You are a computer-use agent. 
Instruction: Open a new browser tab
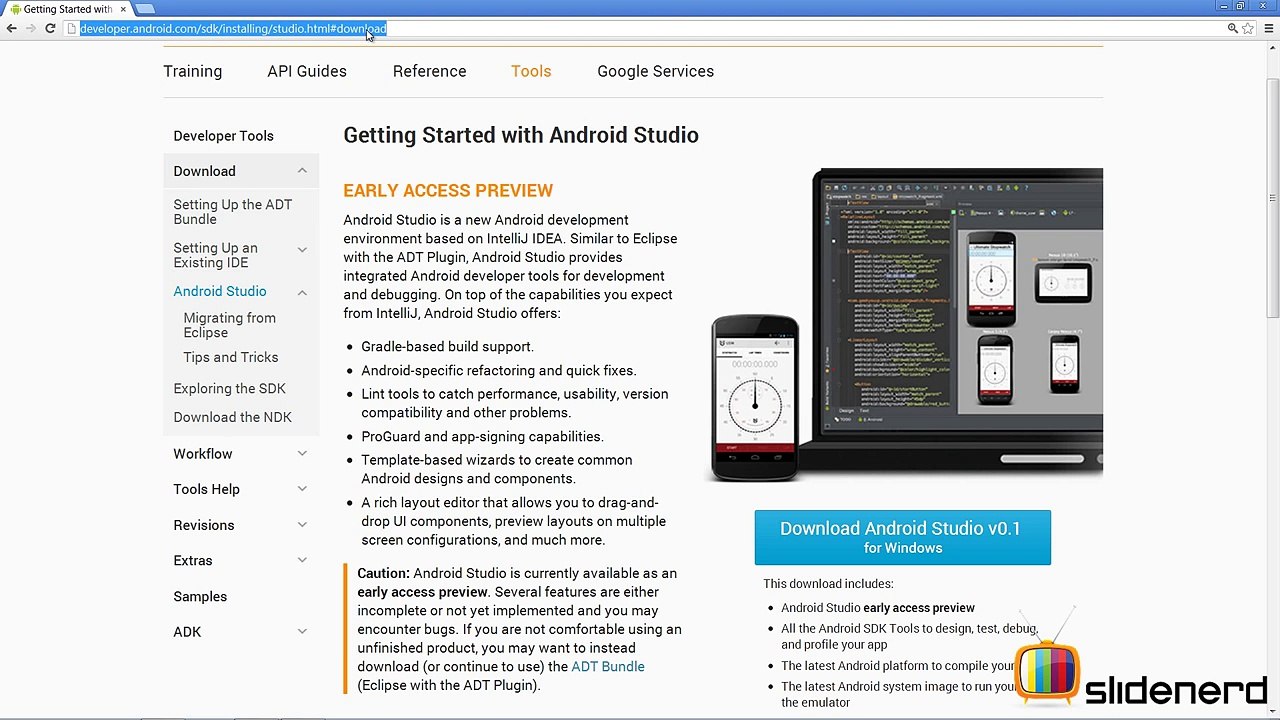[145, 9]
